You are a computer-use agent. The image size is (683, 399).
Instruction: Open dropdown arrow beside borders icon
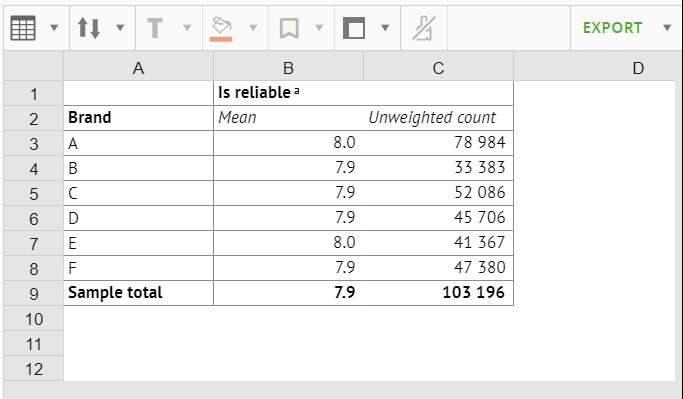tap(385, 28)
